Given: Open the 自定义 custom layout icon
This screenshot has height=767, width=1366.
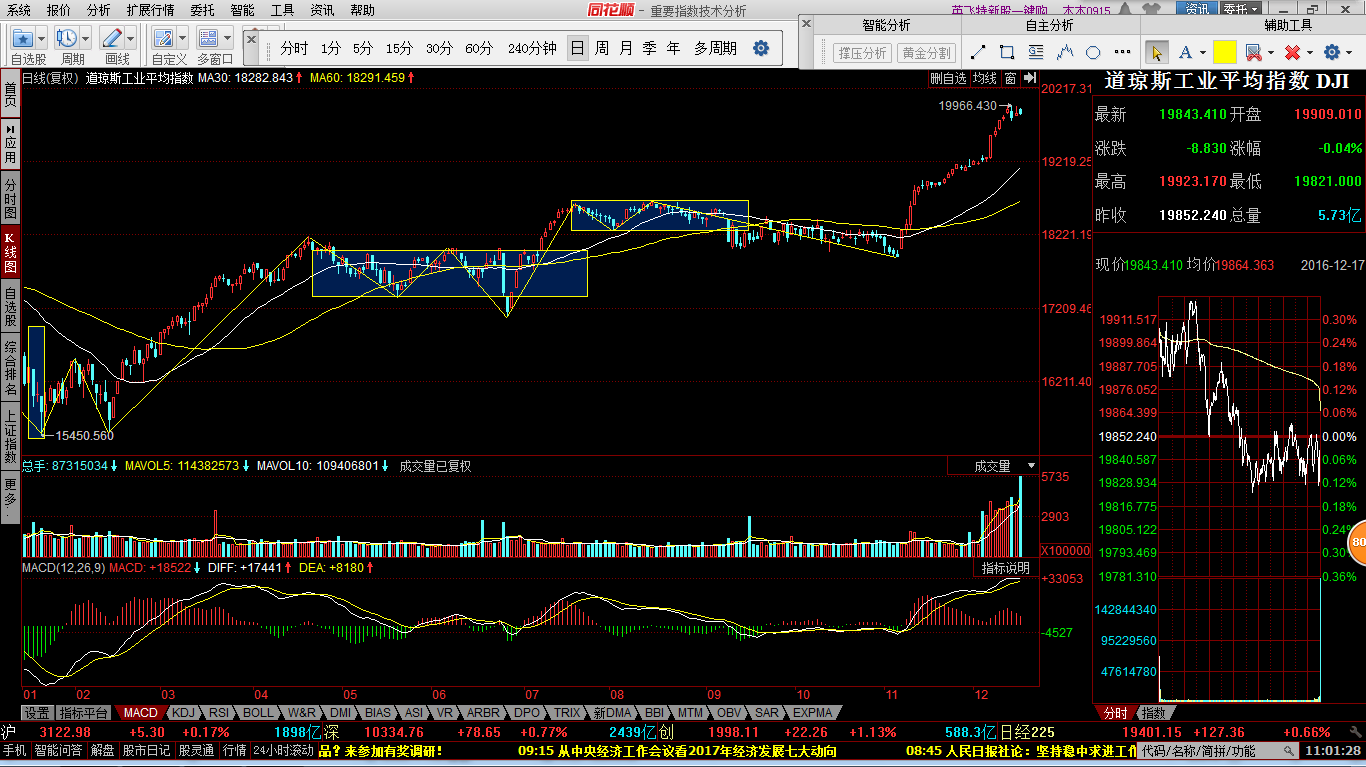Looking at the screenshot, I should [x=163, y=38].
